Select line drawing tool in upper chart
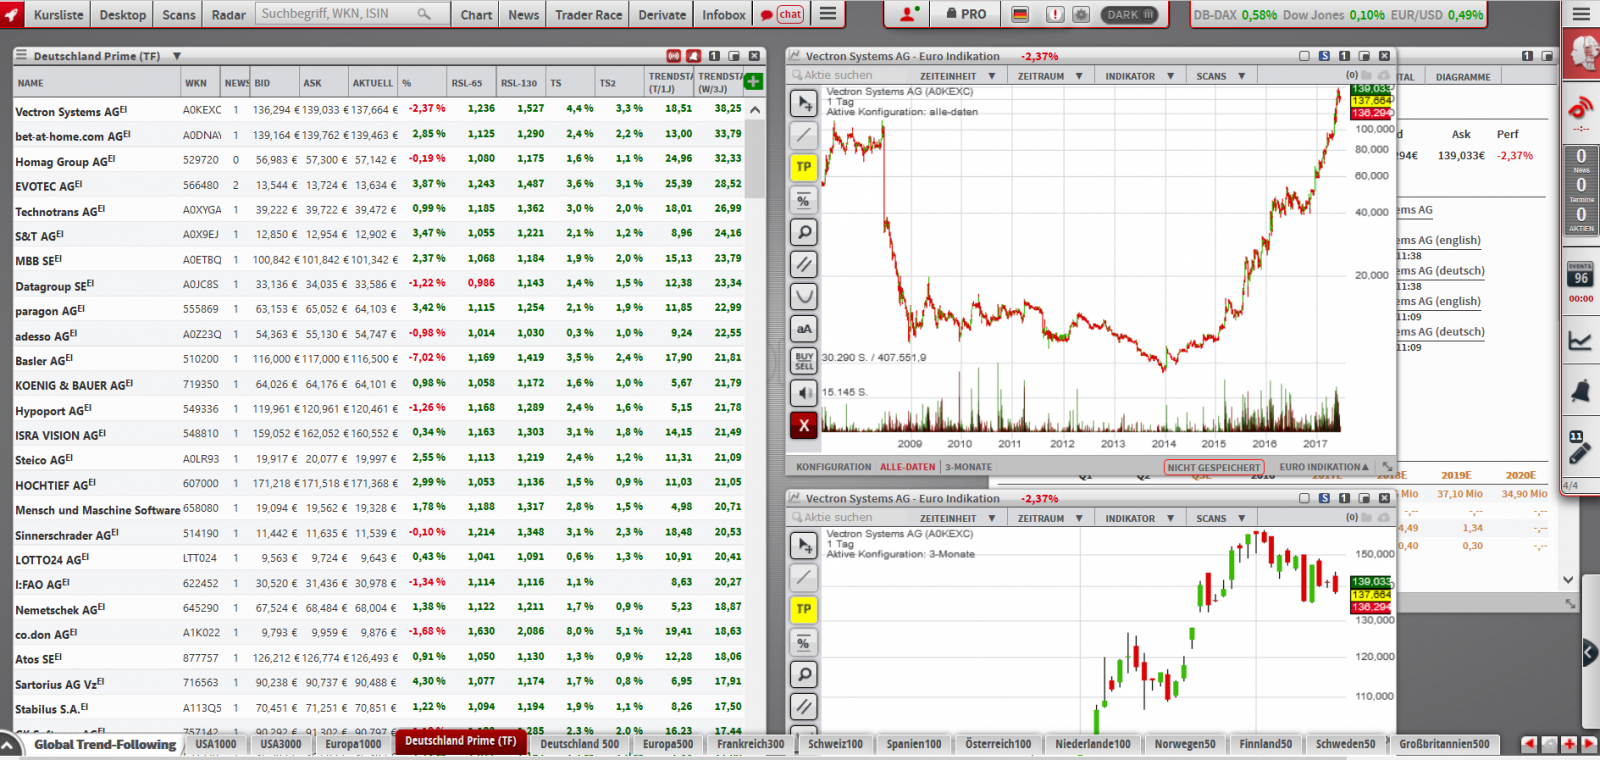1600x760 pixels. click(x=804, y=135)
